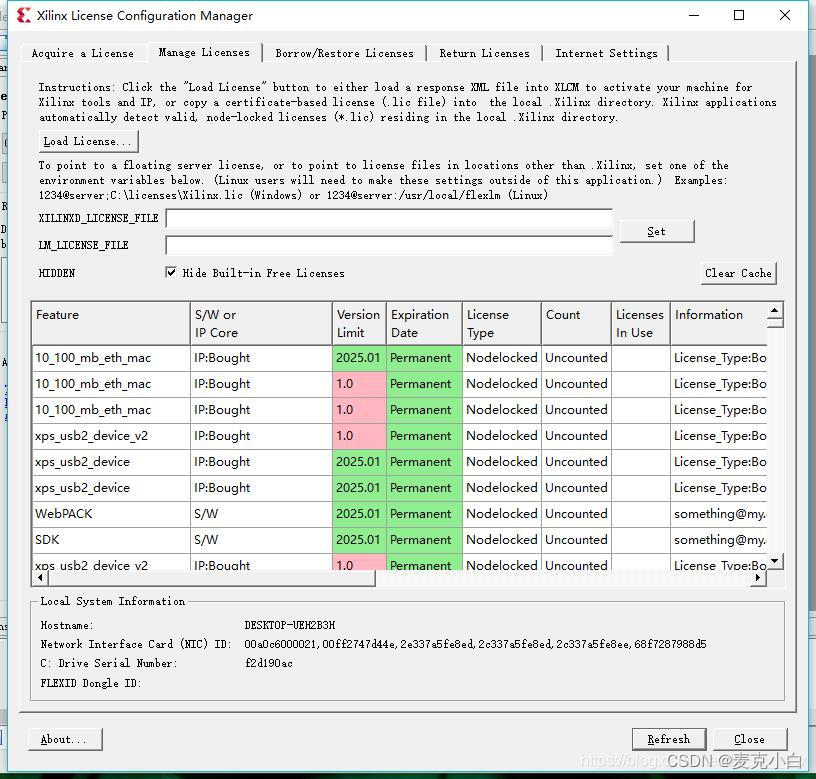The image size is (816, 779).
Task: Click the vertical scrollbar up arrow
Action: point(774,312)
